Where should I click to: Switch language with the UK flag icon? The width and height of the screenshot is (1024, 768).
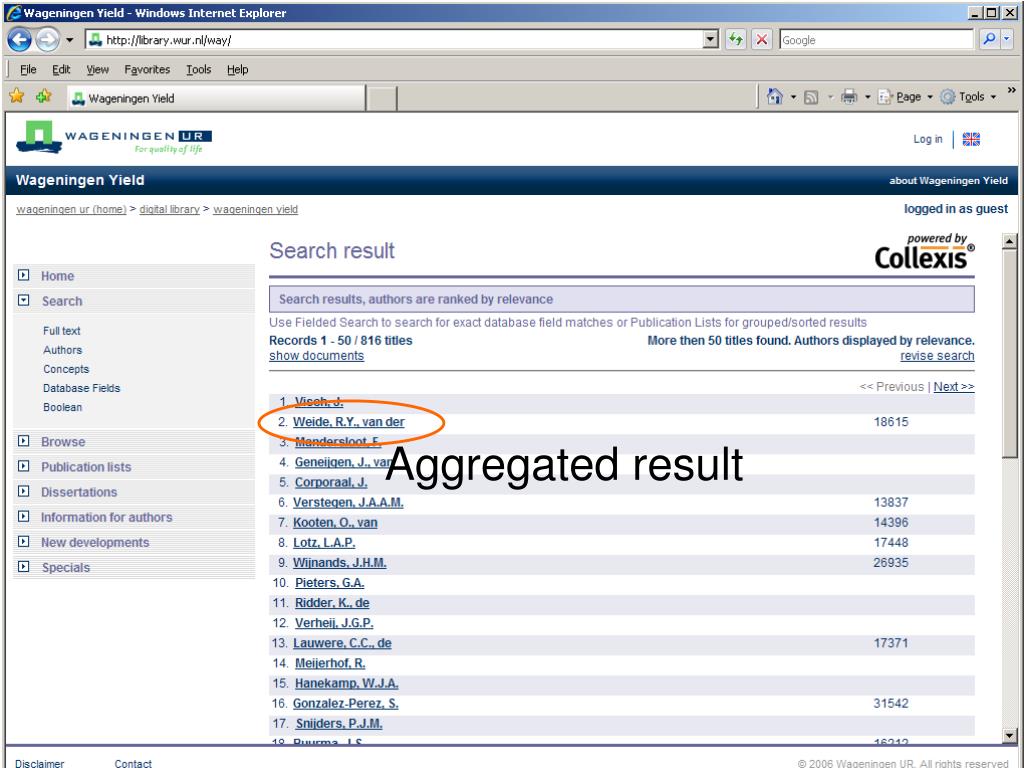tap(971, 139)
